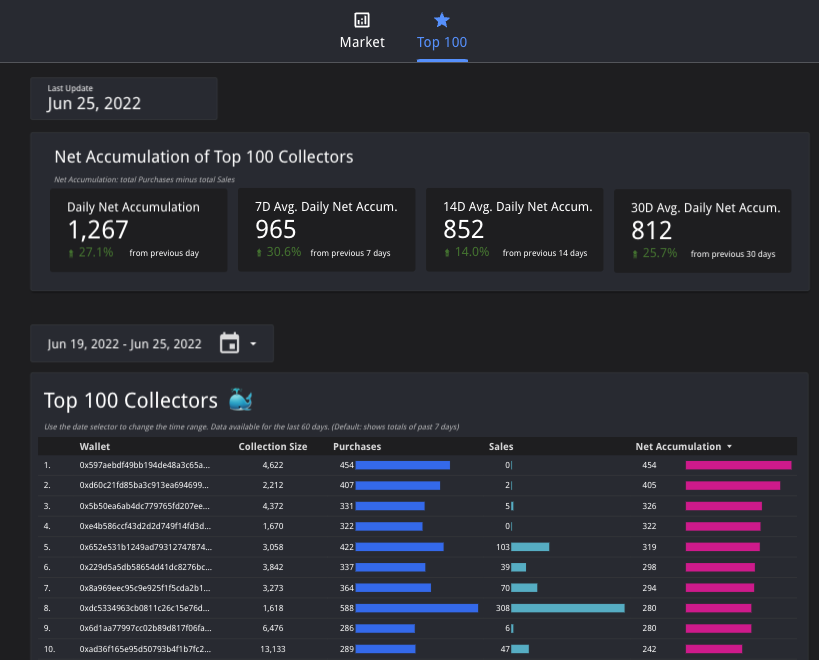The width and height of the screenshot is (819, 660).
Task: Select wallet 0x6d1aa77997cc02b89d817f06fa...
Action: (146, 628)
